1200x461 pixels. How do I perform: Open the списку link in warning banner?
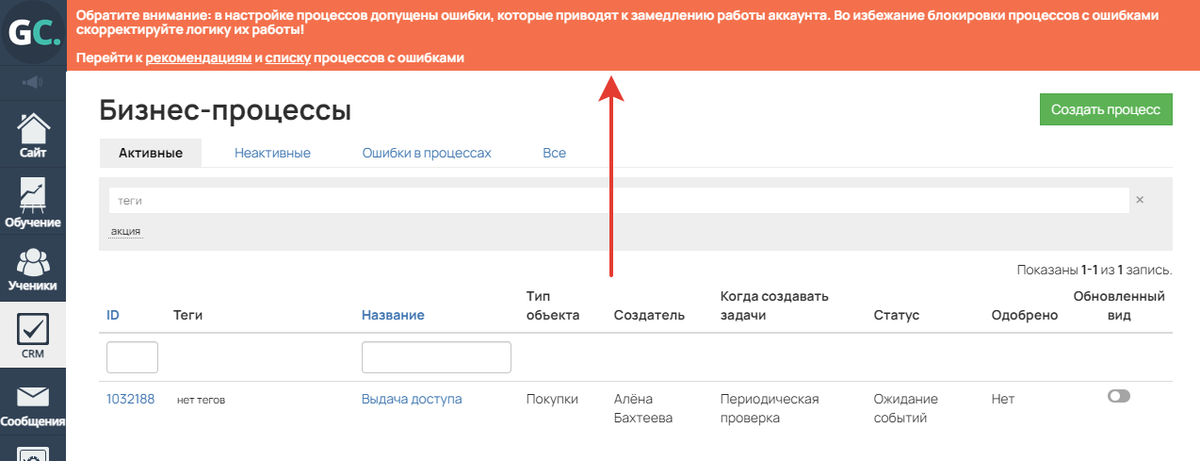coord(287,59)
